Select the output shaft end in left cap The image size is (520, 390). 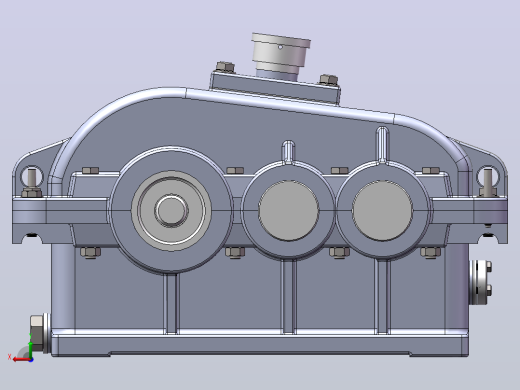coord(171,210)
